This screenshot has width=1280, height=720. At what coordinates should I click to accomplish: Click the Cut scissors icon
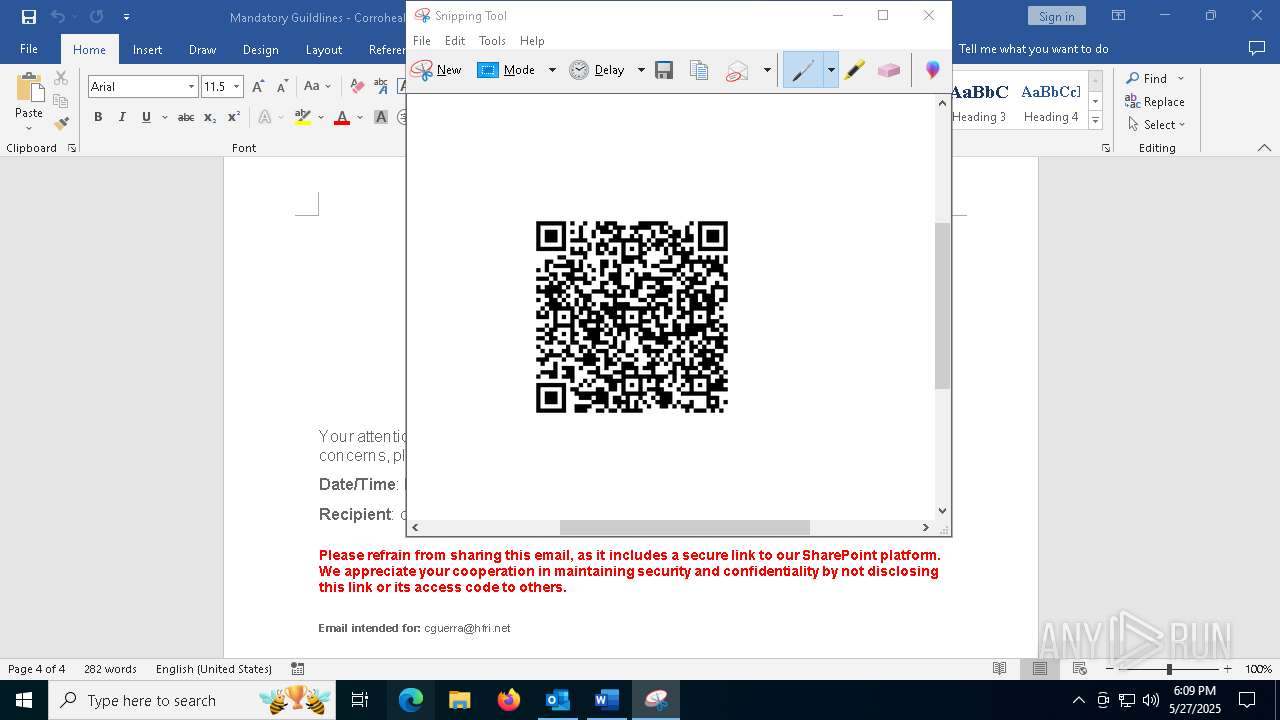[61, 78]
